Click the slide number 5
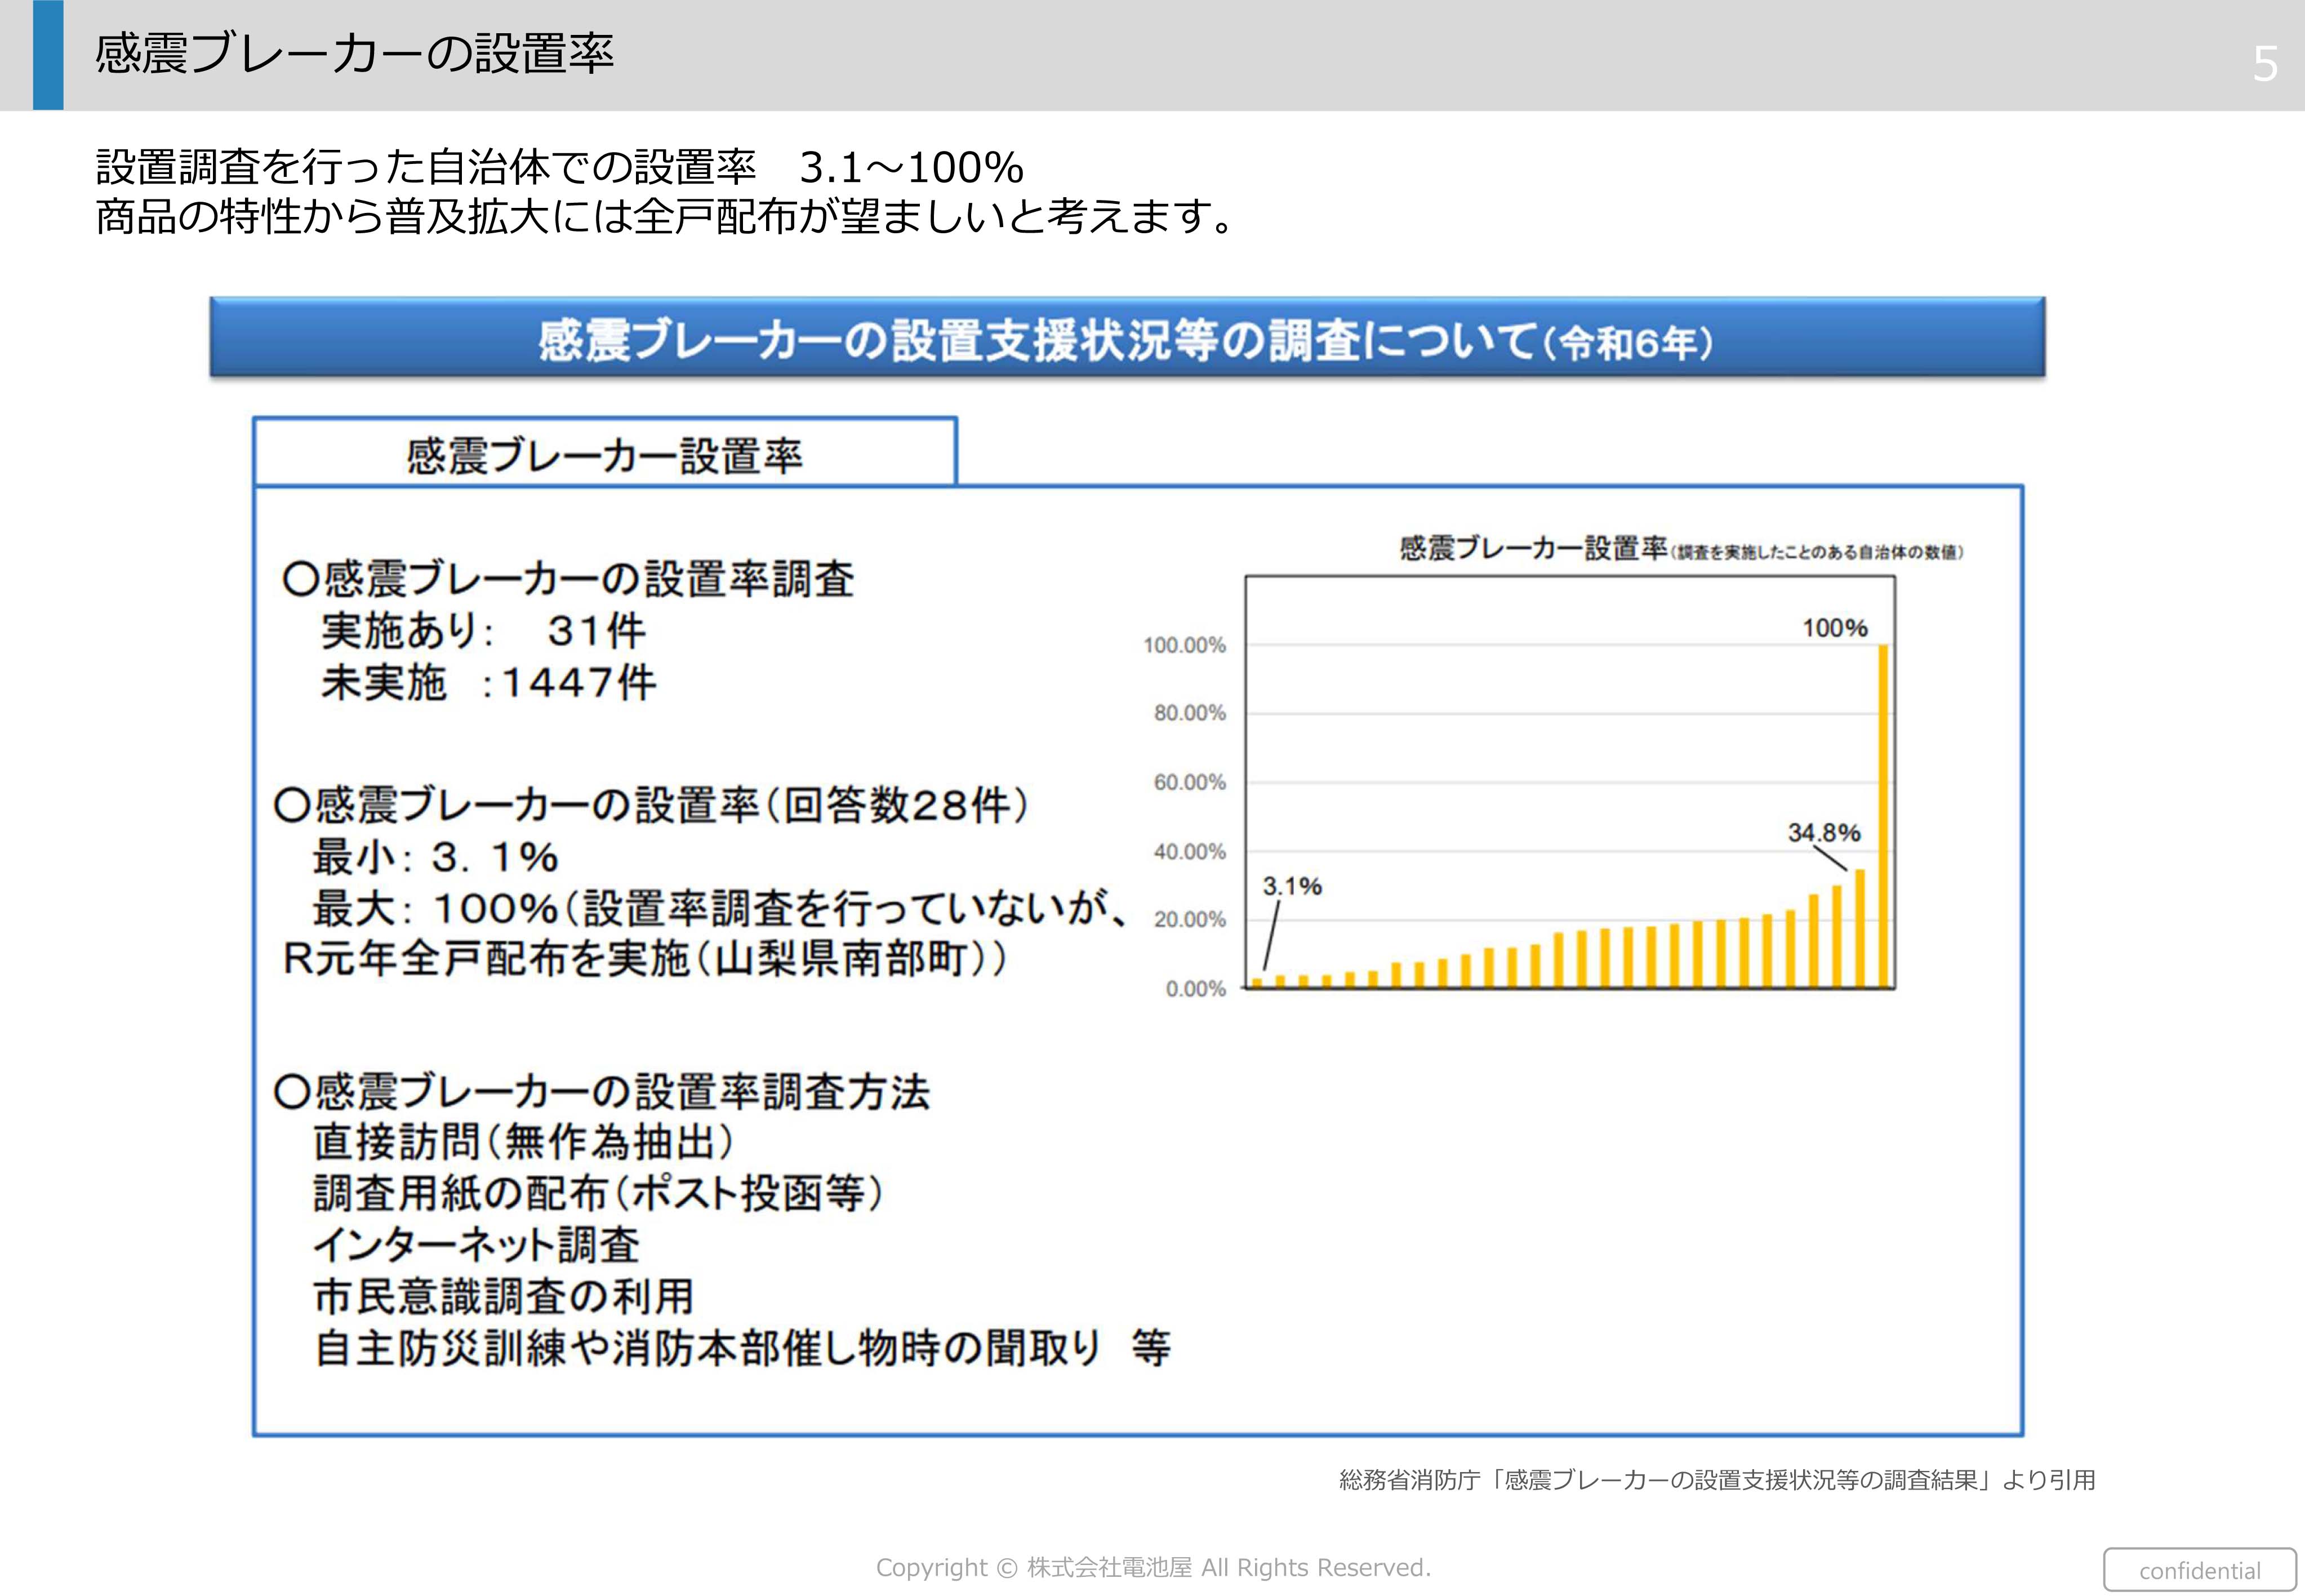The image size is (2305, 1596). click(x=2265, y=64)
